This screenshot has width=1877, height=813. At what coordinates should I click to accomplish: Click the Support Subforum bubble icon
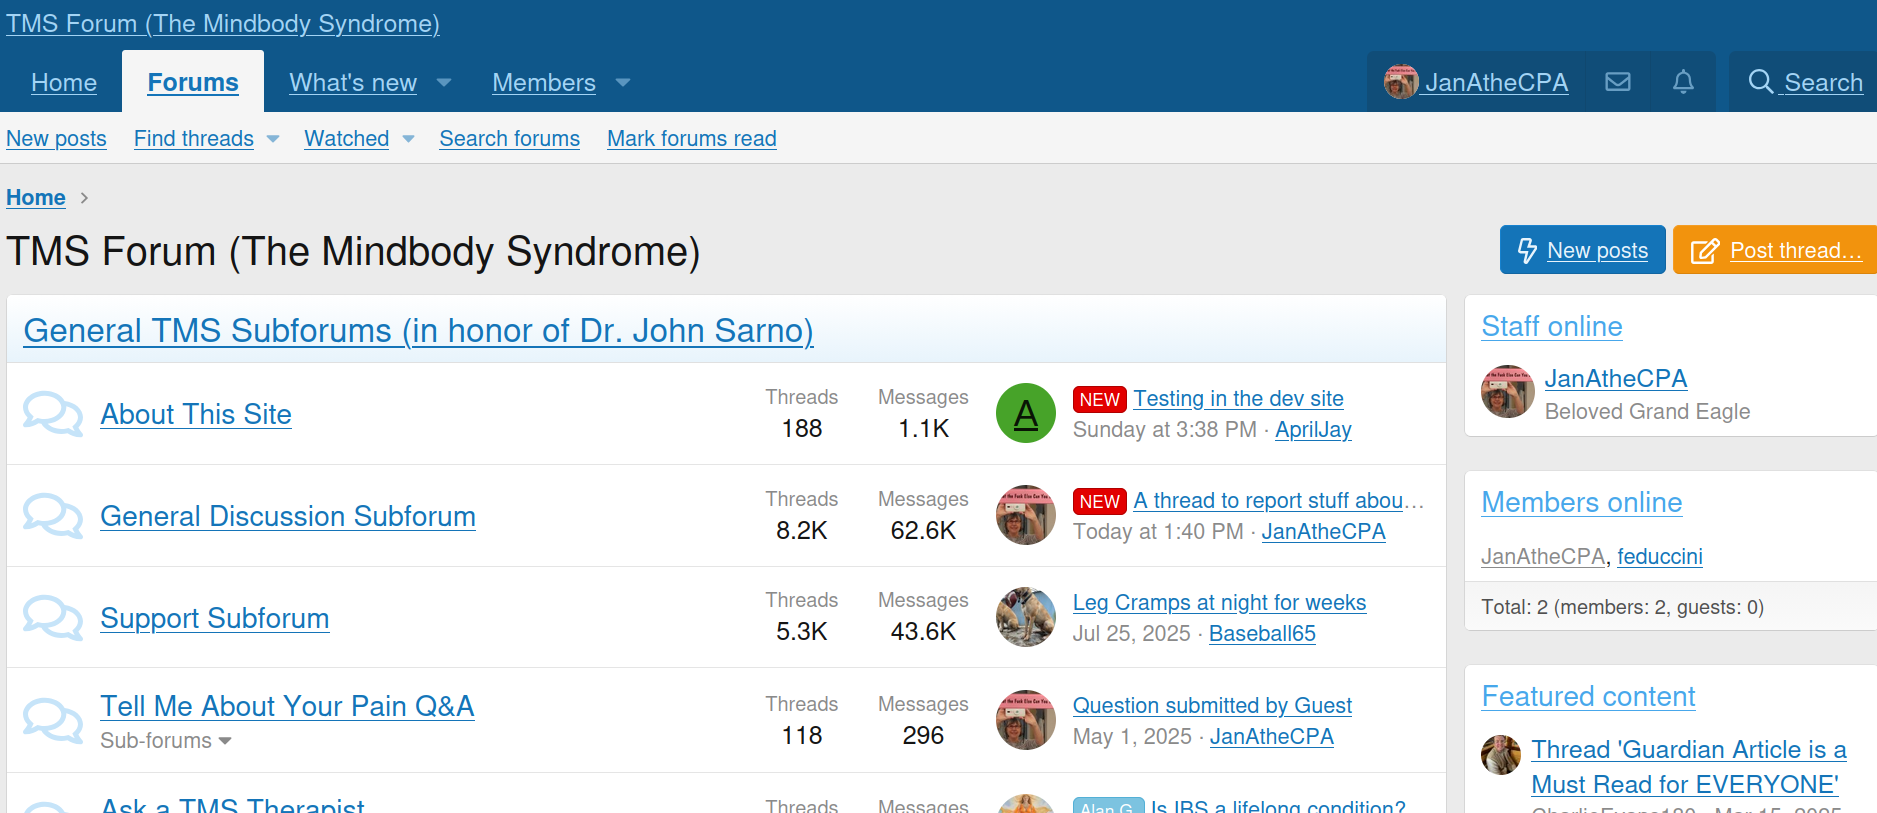(53, 618)
